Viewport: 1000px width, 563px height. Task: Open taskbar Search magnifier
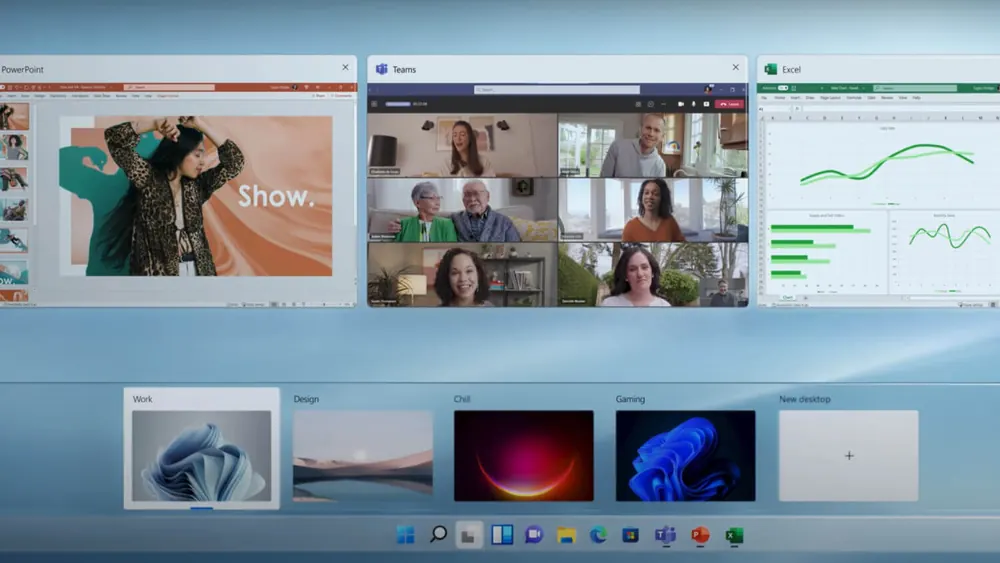coord(438,534)
